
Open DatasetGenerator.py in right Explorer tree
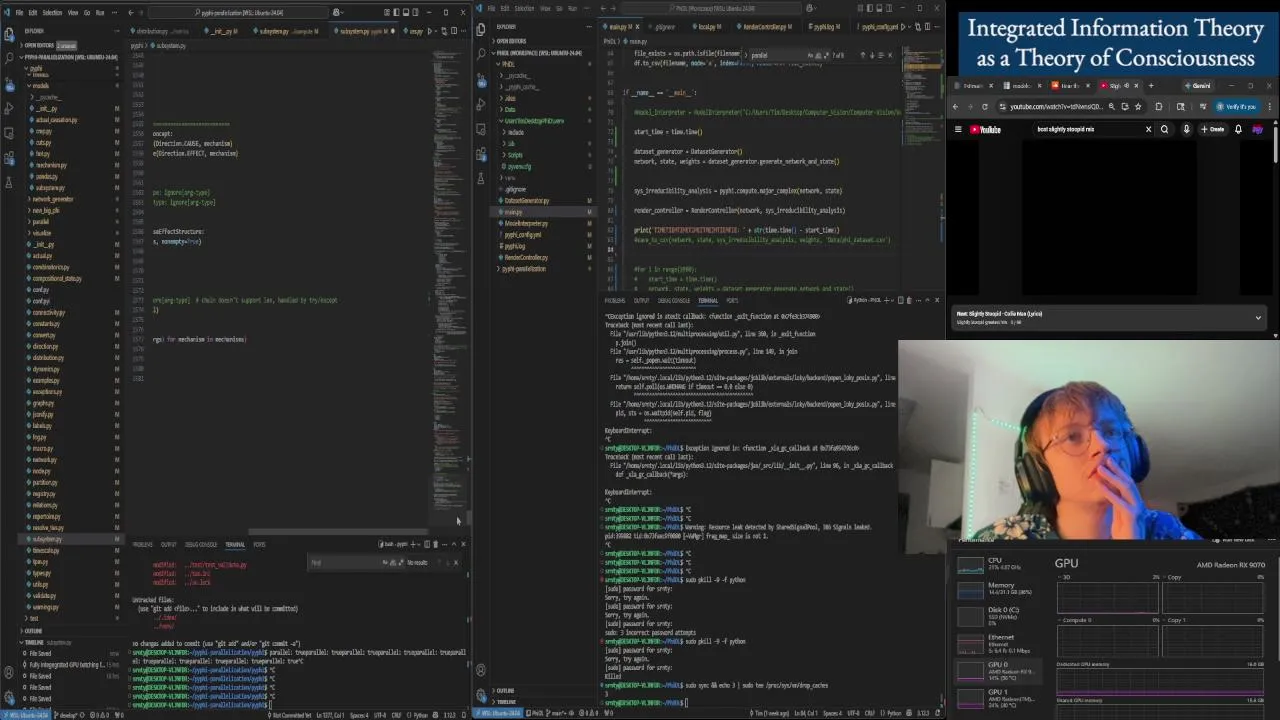coord(527,200)
